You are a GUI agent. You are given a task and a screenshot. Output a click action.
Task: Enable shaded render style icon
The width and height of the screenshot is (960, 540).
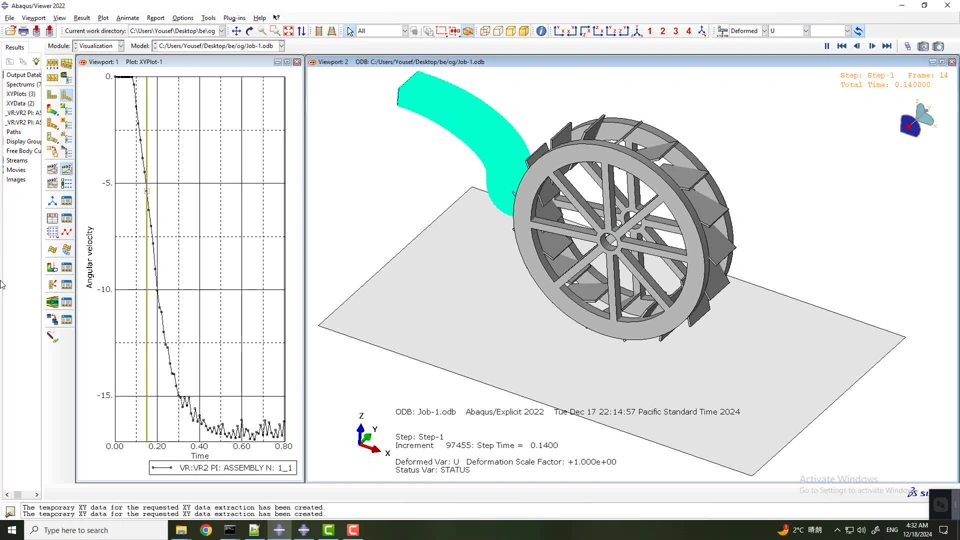524,31
